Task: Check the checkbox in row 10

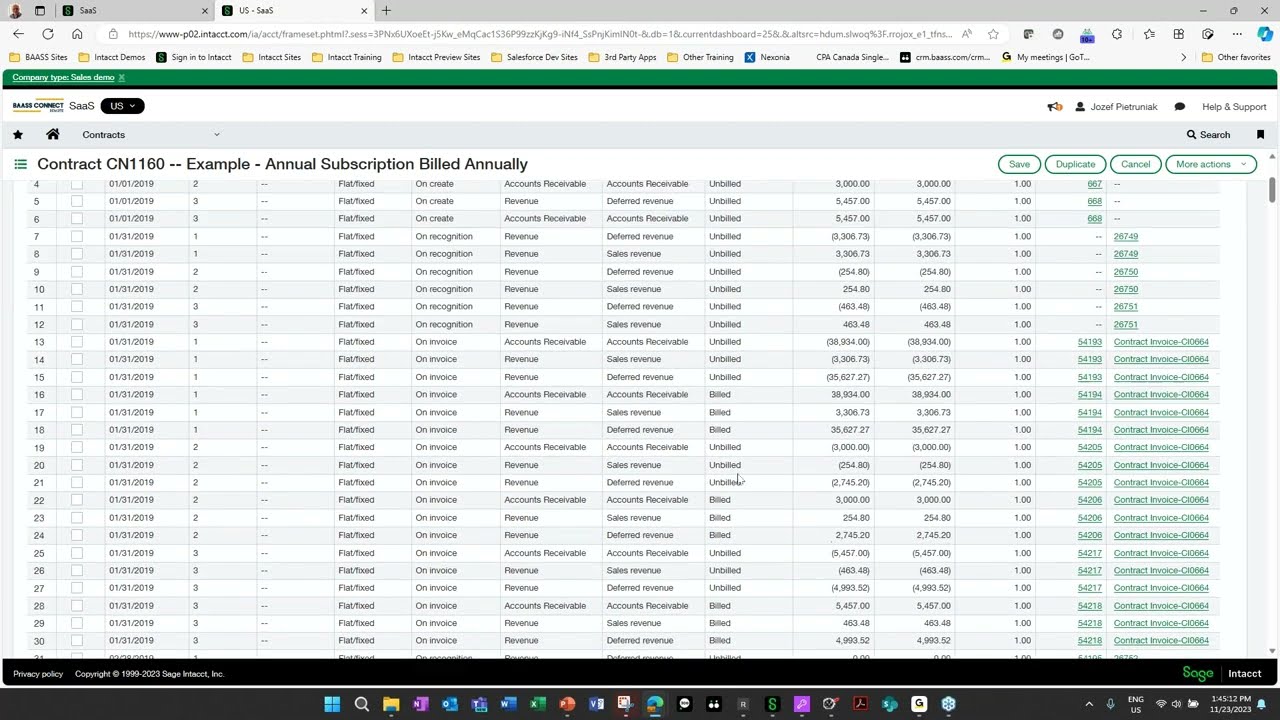Action: [77, 290]
